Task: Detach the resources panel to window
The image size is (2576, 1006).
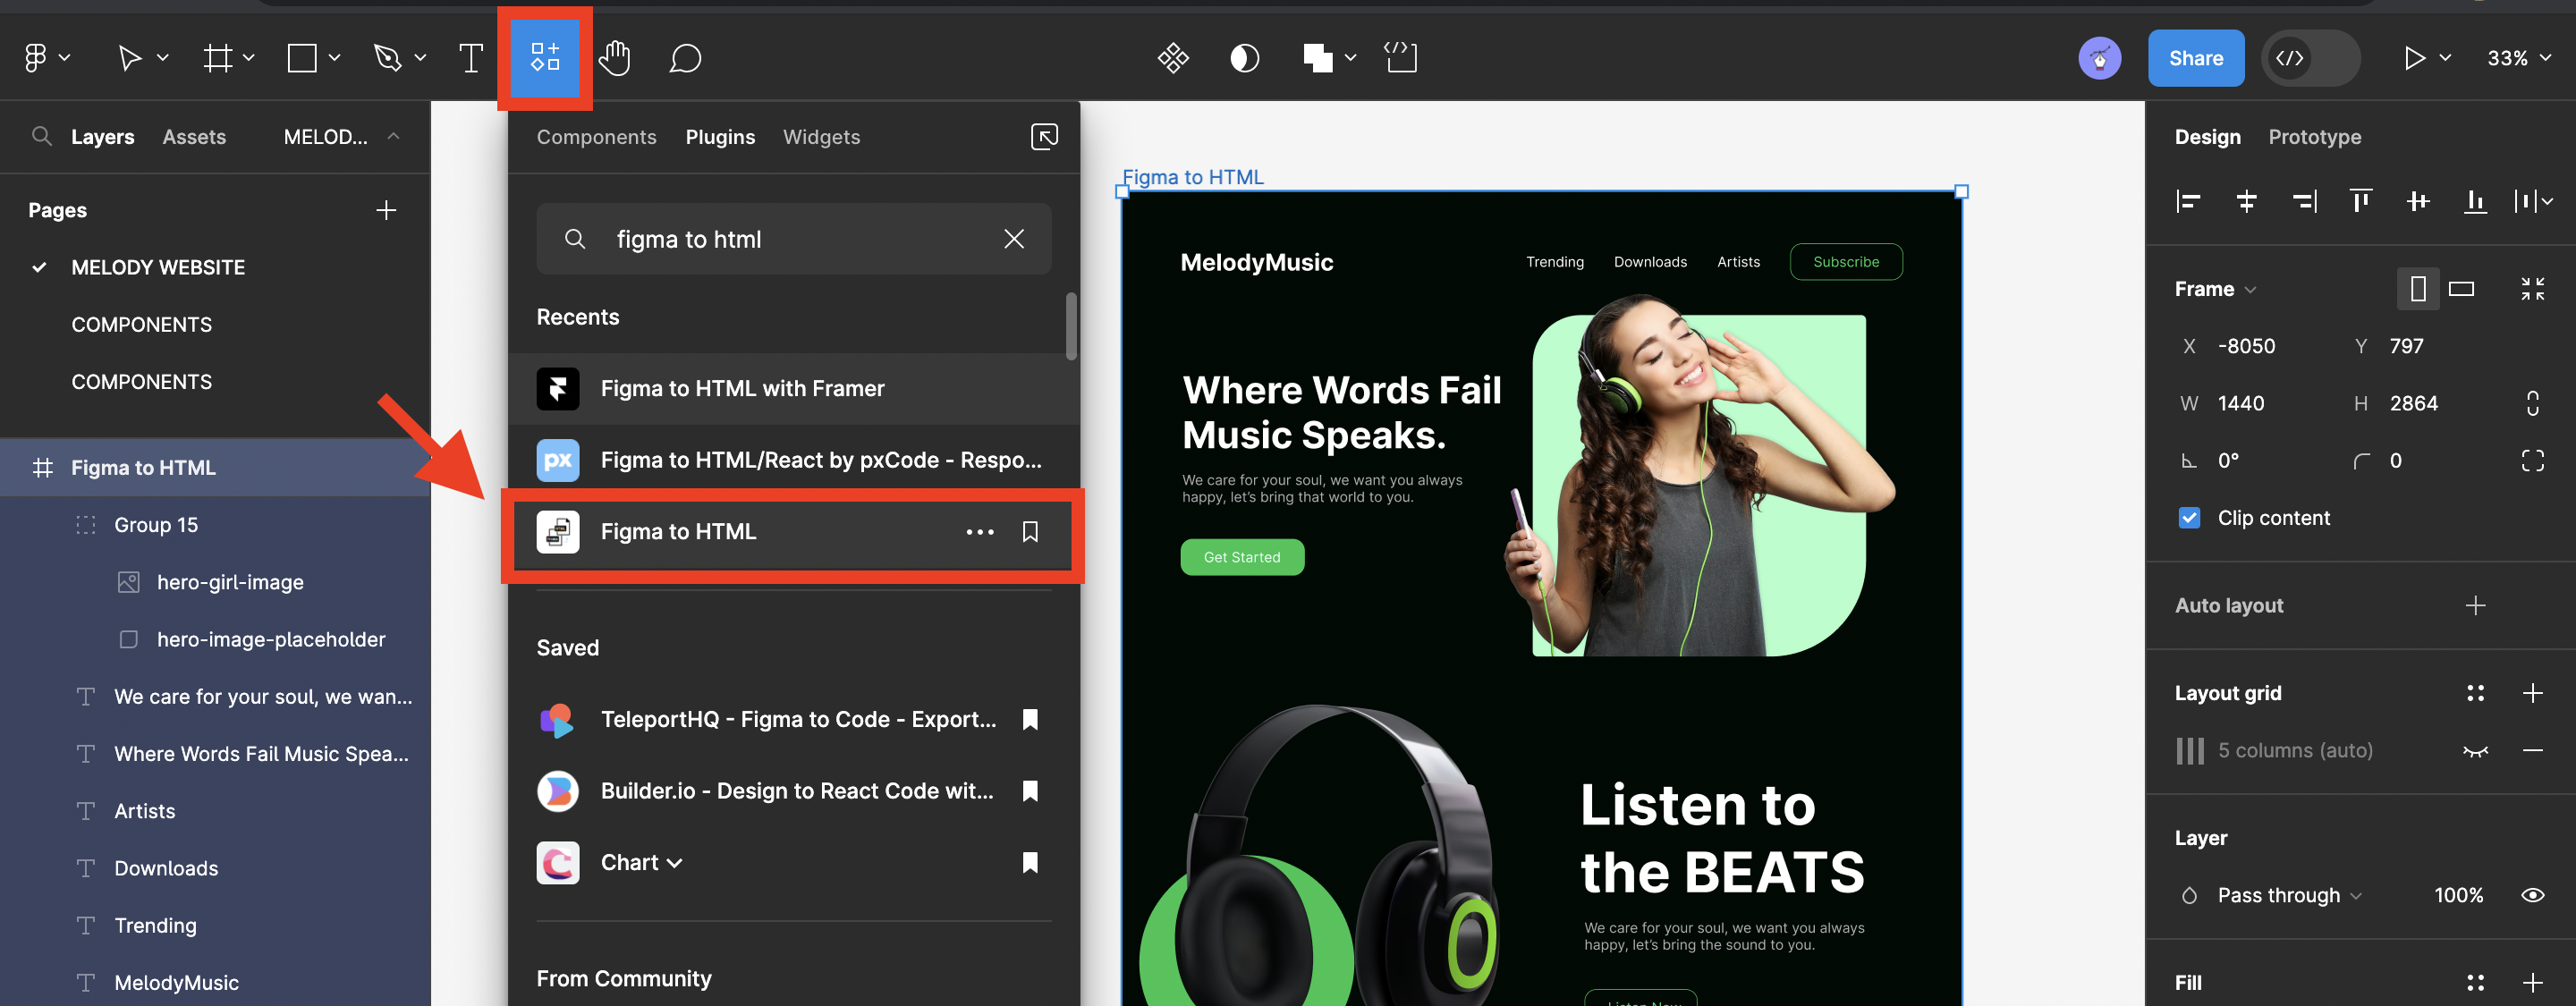Action: 1044,136
